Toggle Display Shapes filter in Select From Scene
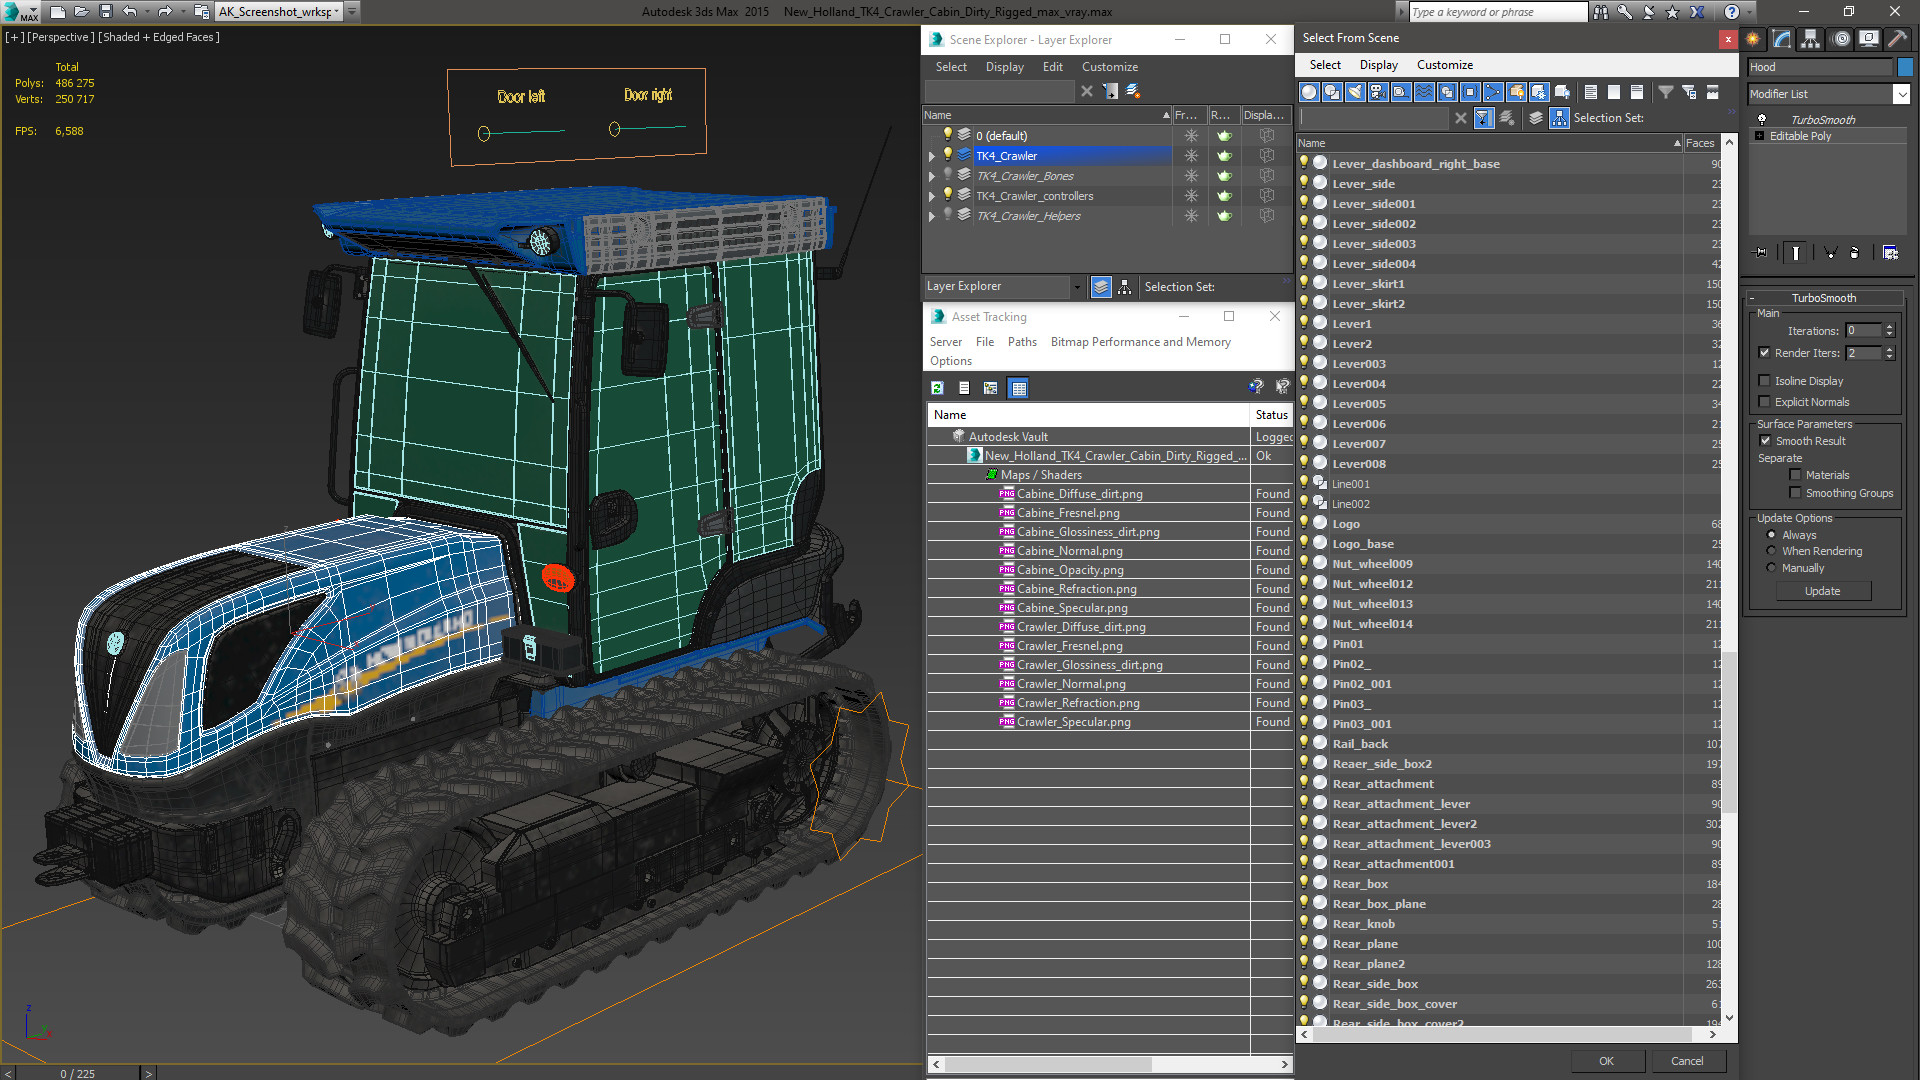Image resolution: width=1920 pixels, height=1080 pixels. 1332,92
